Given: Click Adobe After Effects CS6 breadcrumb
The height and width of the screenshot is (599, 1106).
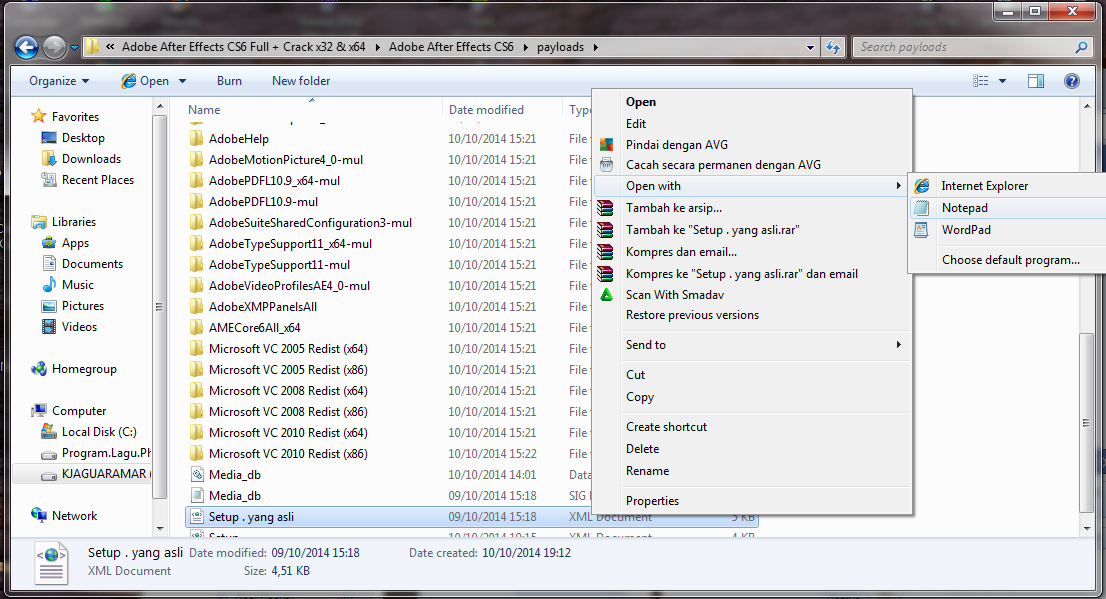Looking at the screenshot, I should click(x=451, y=47).
